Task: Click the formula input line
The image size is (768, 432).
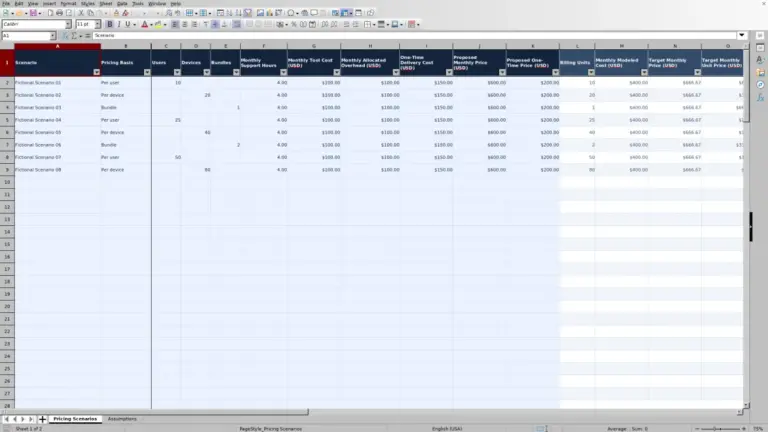Action: (x=414, y=35)
